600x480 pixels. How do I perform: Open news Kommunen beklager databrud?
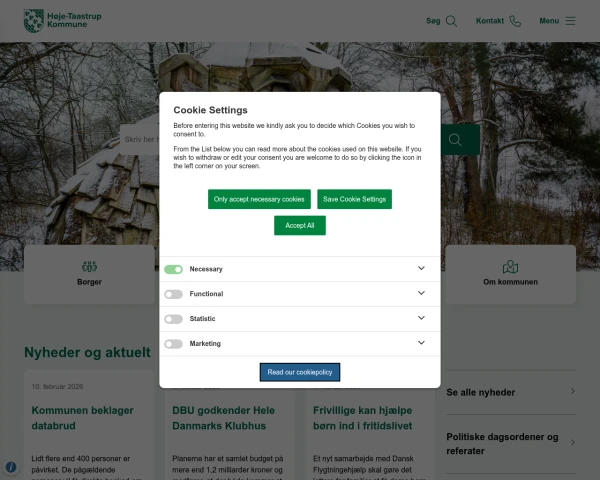[x=83, y=418]
